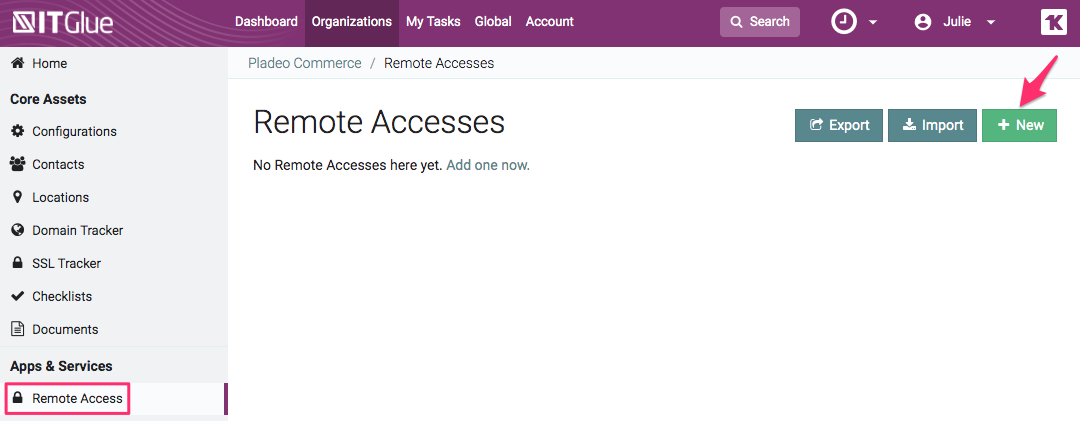Click the Kaseya K icon
This screenshot has width=1080, height=421.
(x=1054, y=22)
